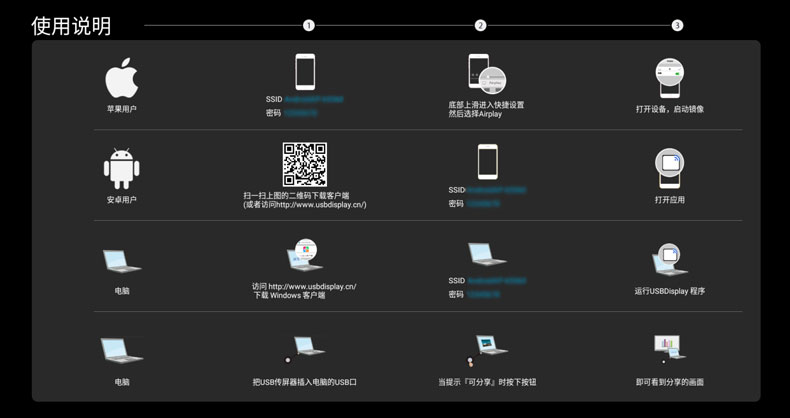The height and width of the screenshot is (418, 790).
Task: Click the laptop icon above 访问 download text
Action: (x=305, y=256)
